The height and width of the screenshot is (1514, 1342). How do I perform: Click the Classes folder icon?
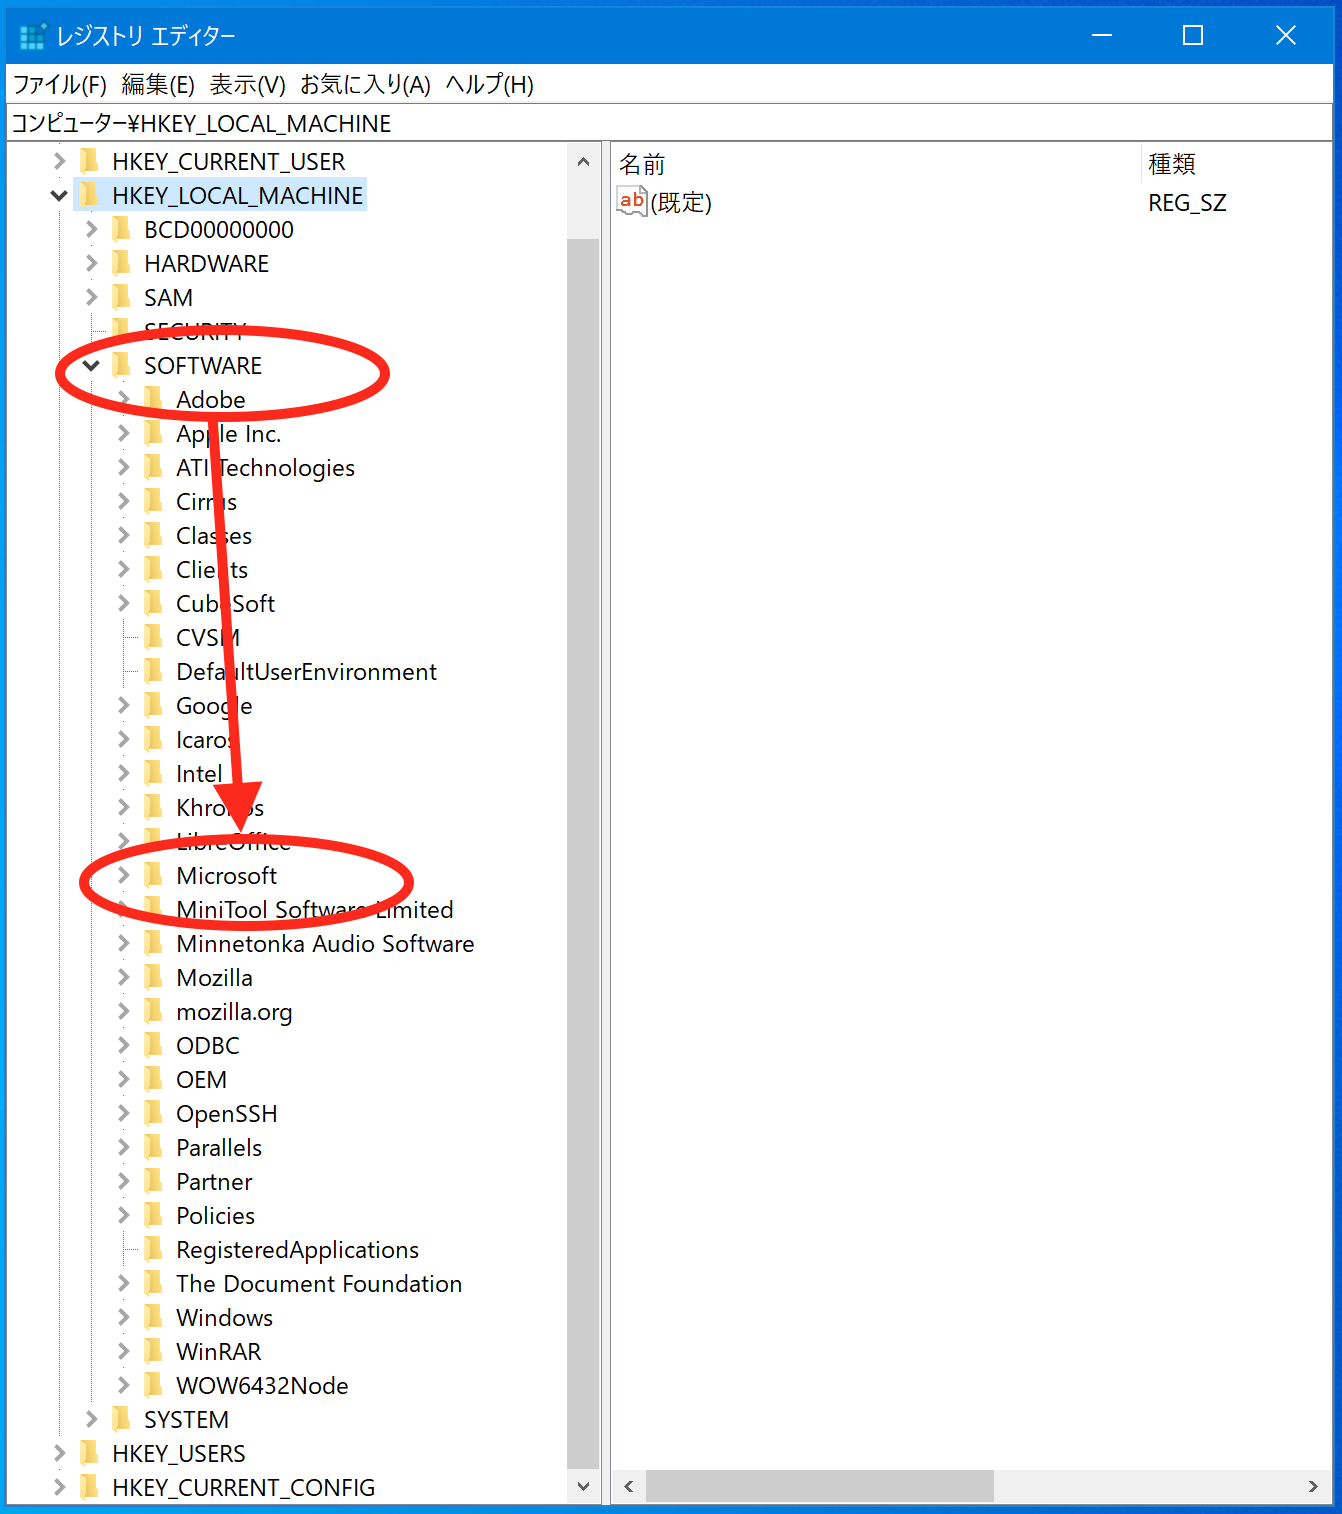pos(153,535)
